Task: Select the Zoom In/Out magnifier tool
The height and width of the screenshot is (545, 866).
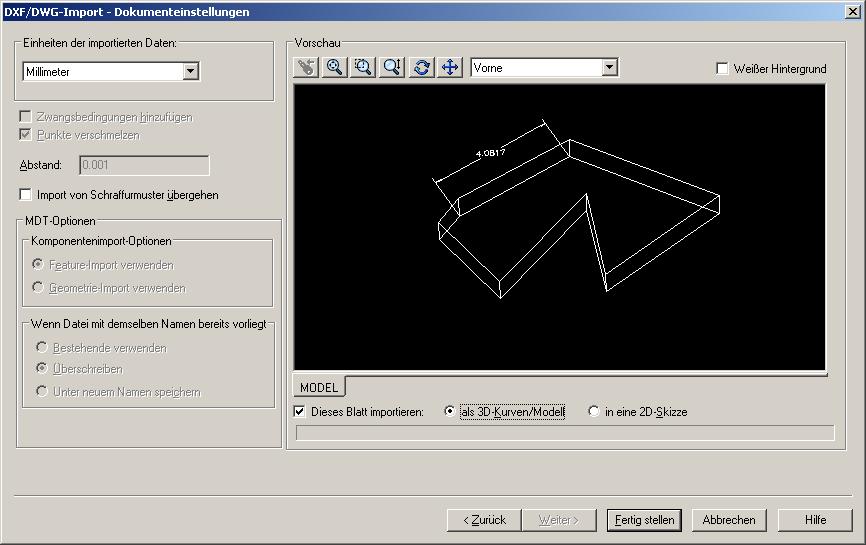Action: tap(392, 67)
